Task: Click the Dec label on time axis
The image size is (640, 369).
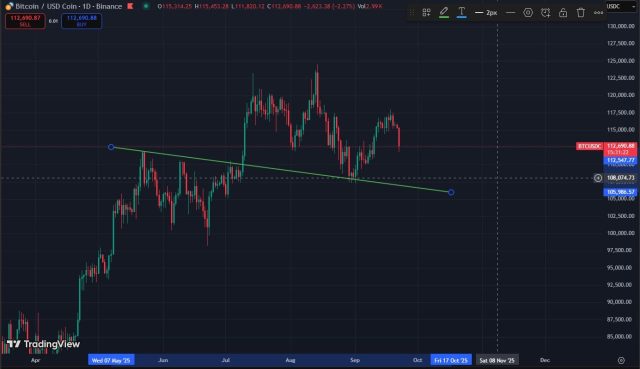Action: (545, 360)
